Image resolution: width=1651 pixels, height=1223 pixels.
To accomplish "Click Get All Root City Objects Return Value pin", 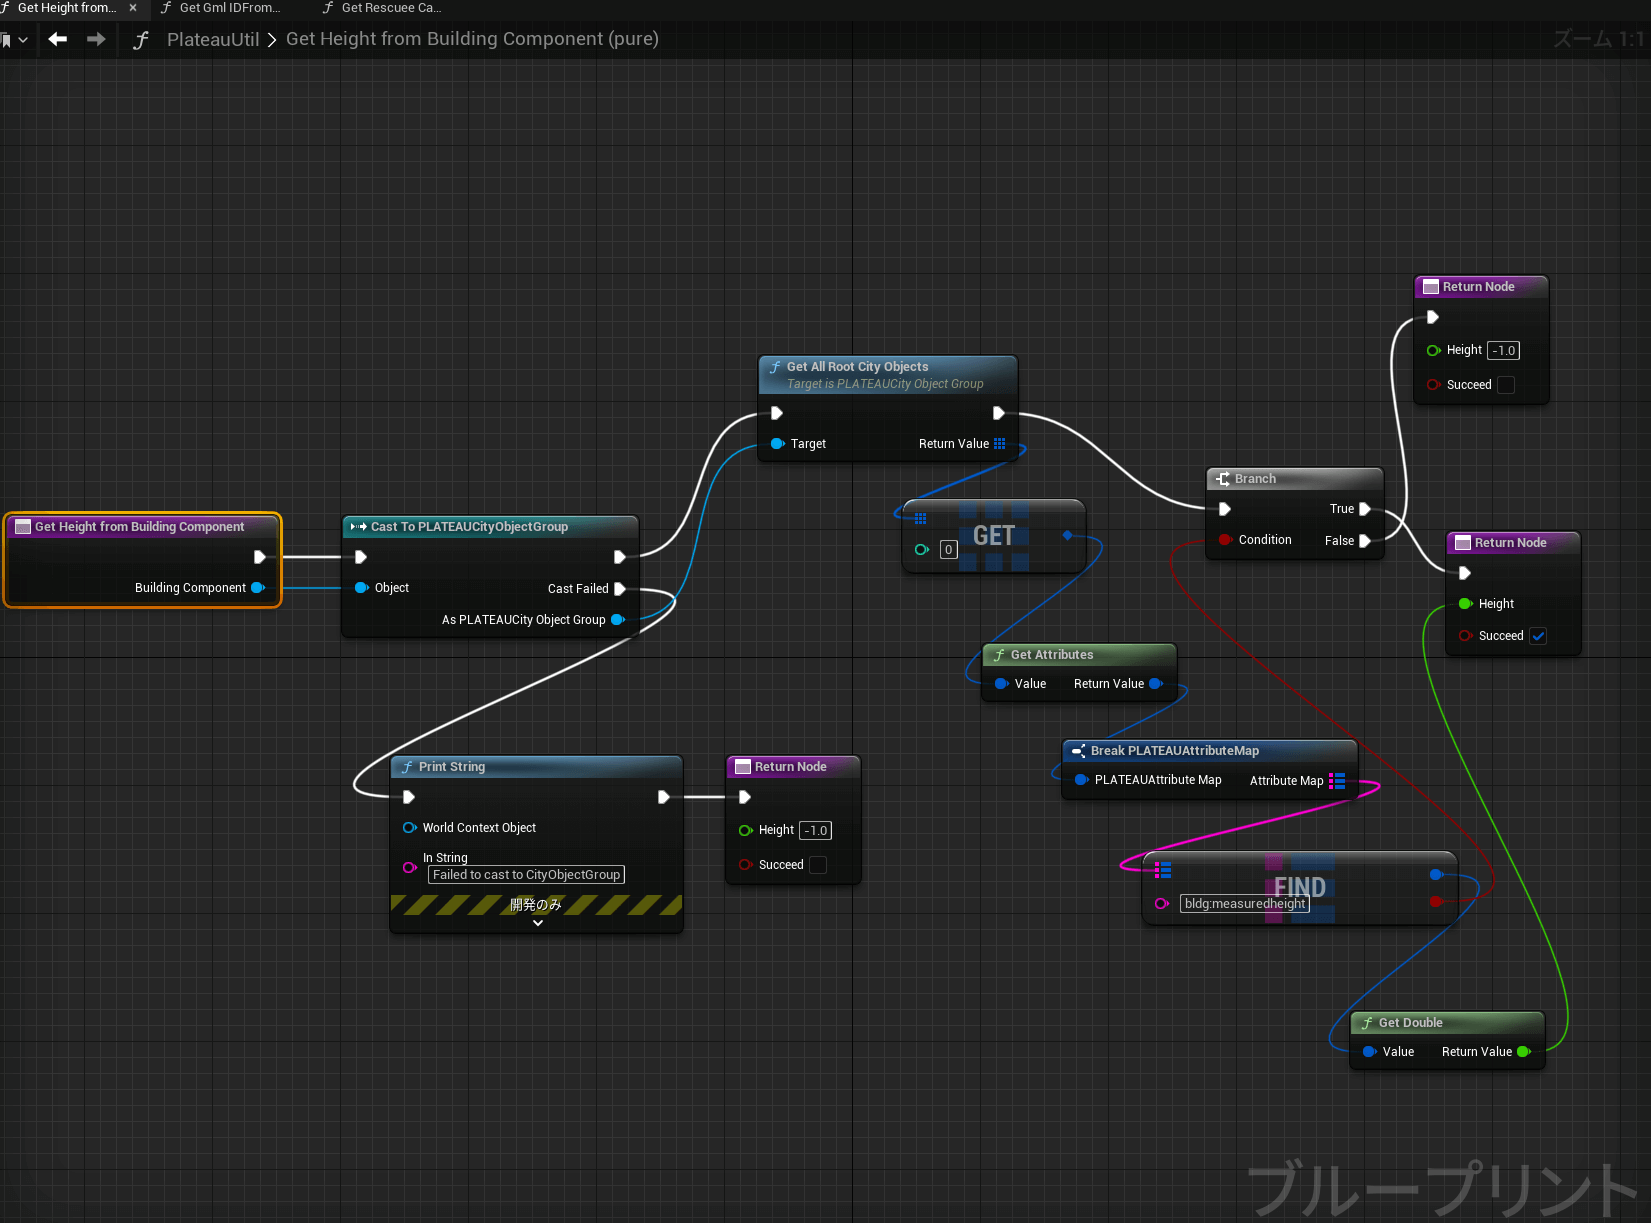I will click(x=1000, y=444).
